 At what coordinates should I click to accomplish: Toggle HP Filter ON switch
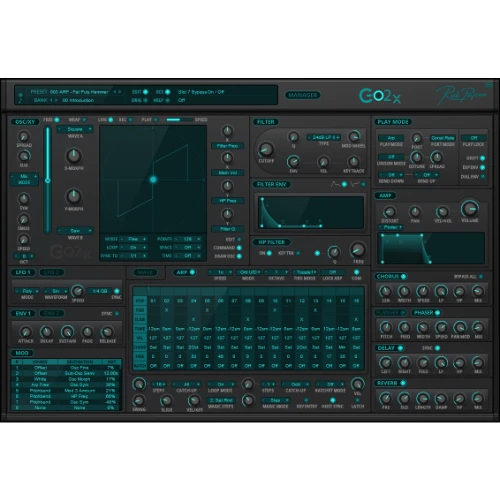(269, 253)
